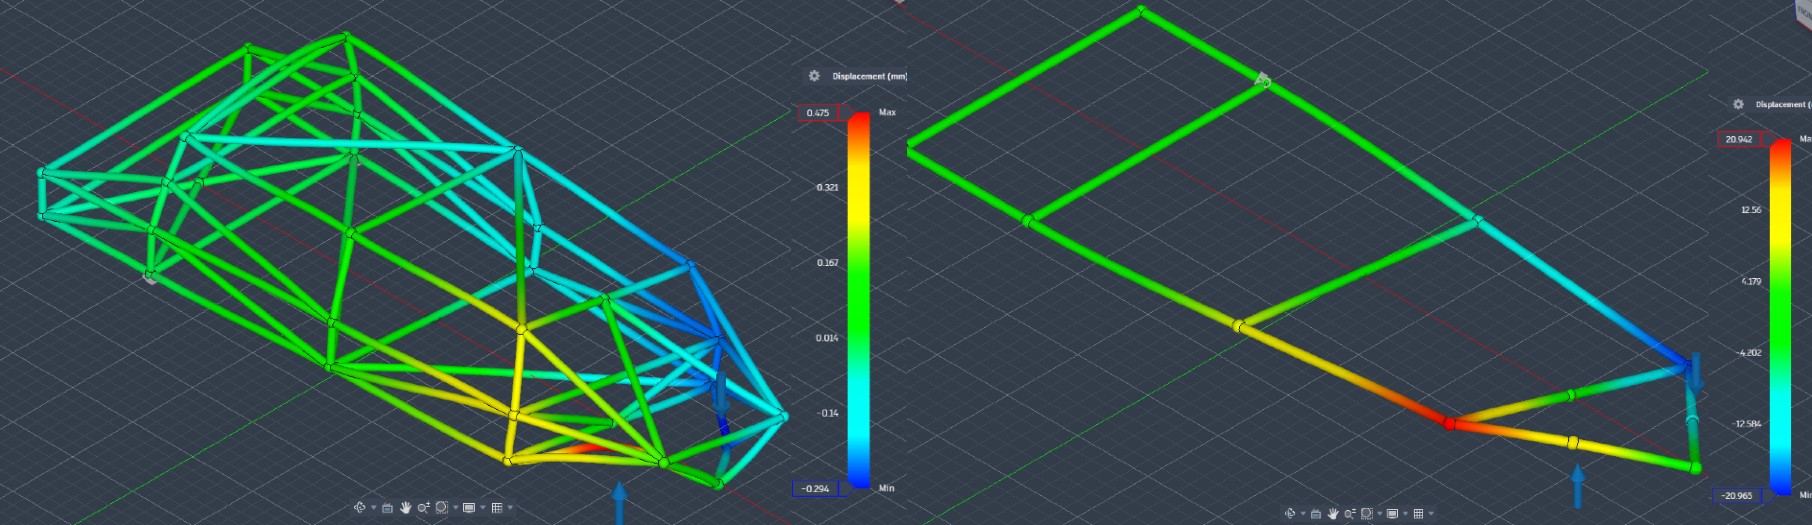Viewport: 1812px width, 525px height.
Task: Edit the 20.942 maximum value box on right legend
Action: 1739,139
